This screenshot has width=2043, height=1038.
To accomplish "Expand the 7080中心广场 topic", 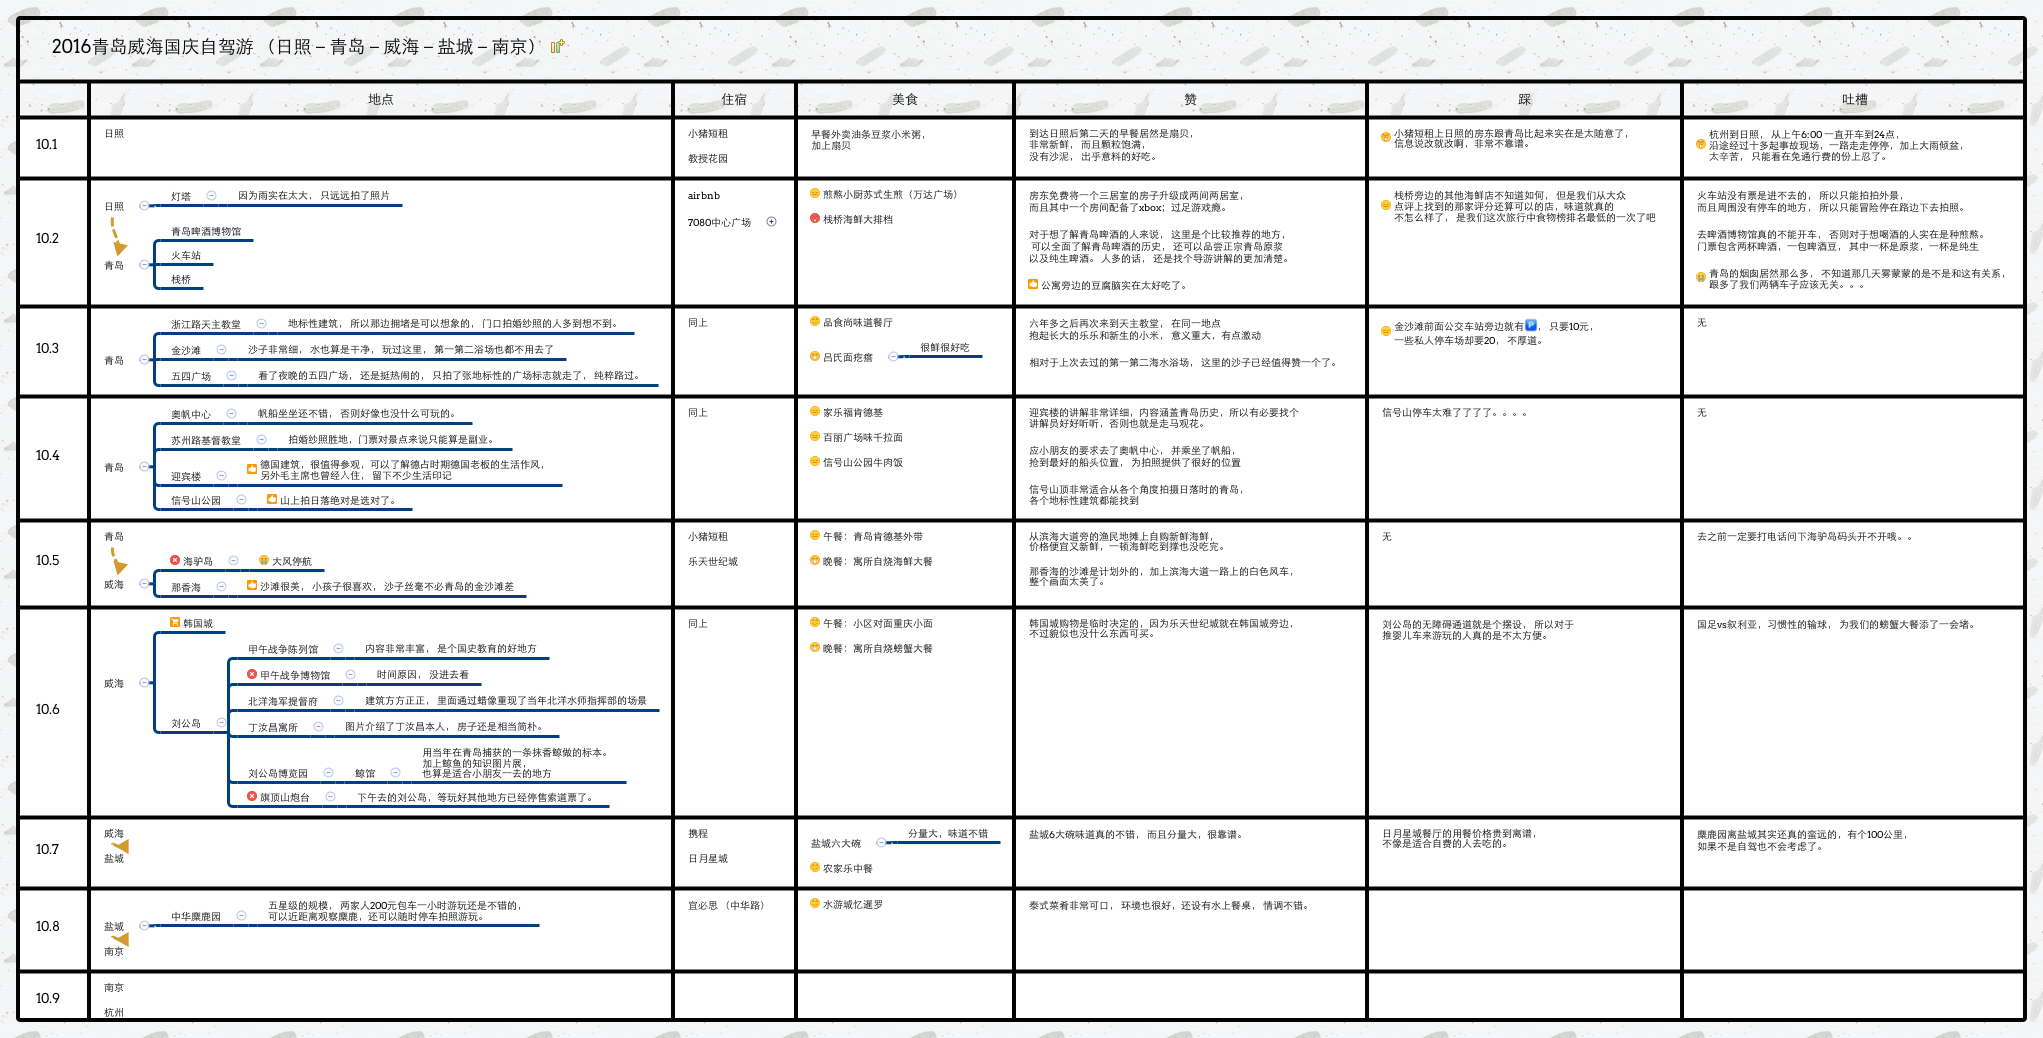I will coord(771,222).
